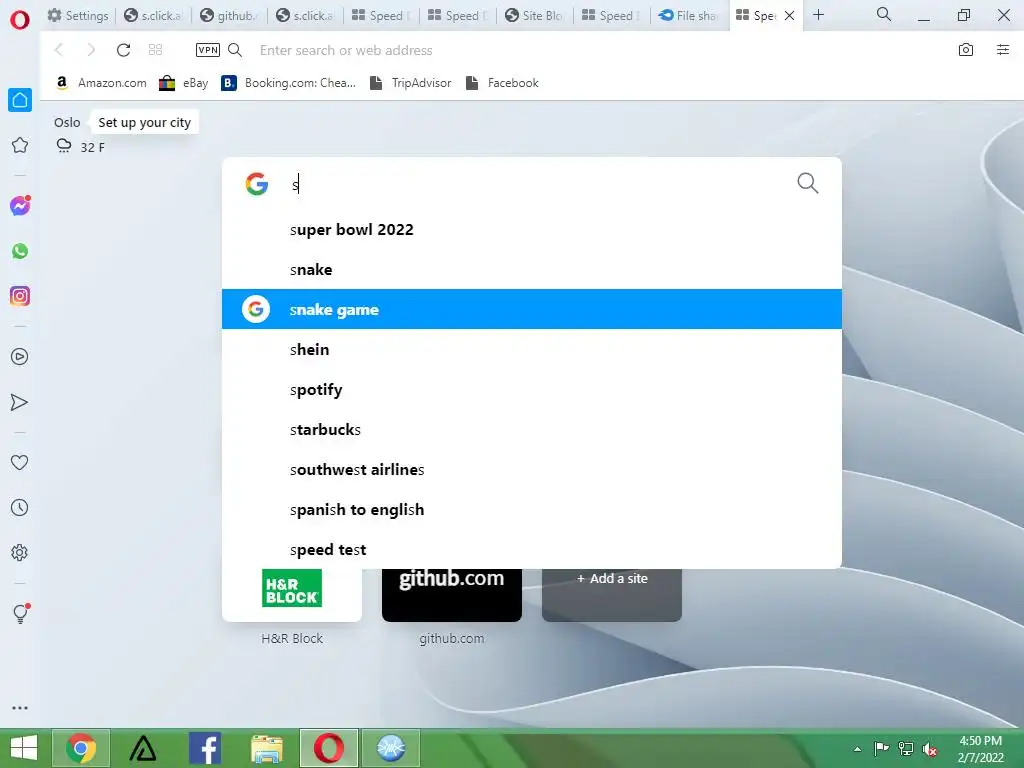The image size is (1024, 768).
Task: Open a new tab with plus button
Action: 818,14
